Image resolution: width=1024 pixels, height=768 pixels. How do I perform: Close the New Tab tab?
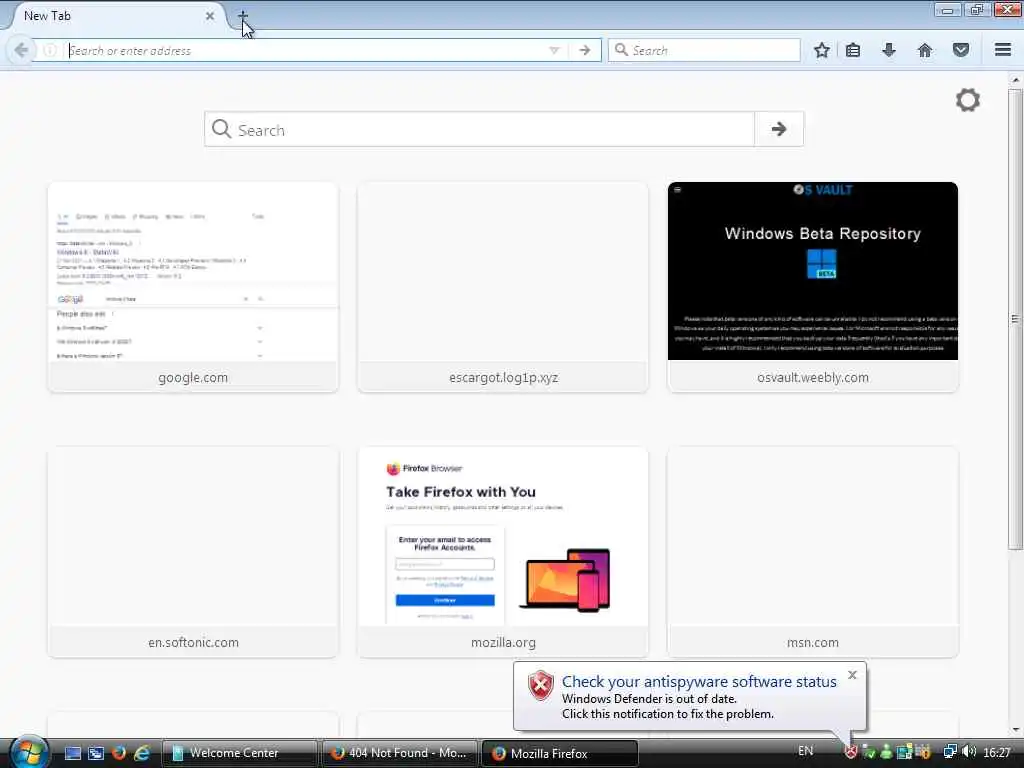tap(210, 16)
